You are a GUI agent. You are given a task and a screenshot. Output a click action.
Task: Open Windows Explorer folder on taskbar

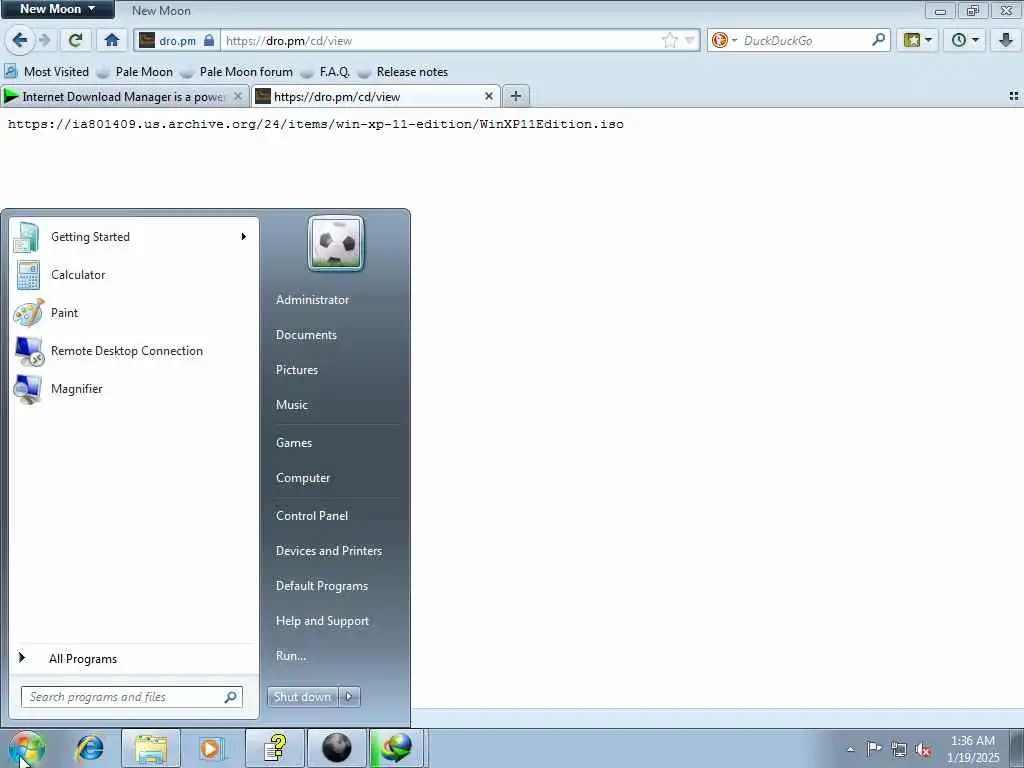pyautogui.click(x=151, y=748)
